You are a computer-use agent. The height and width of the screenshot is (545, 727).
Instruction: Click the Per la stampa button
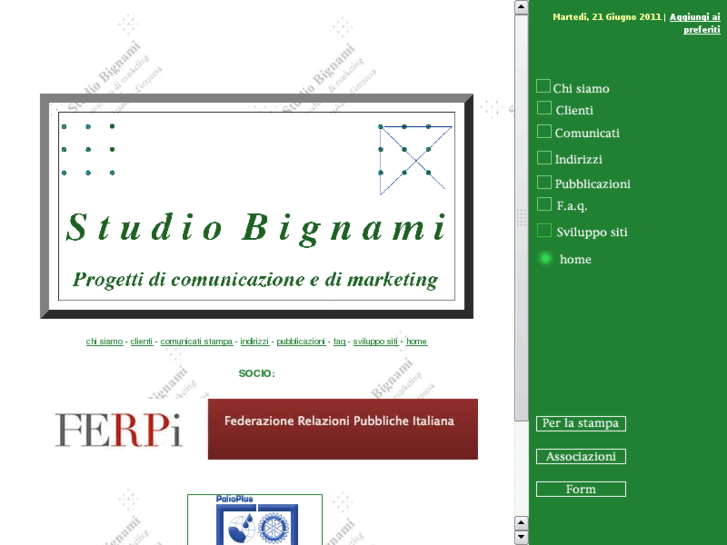[581, 423]
